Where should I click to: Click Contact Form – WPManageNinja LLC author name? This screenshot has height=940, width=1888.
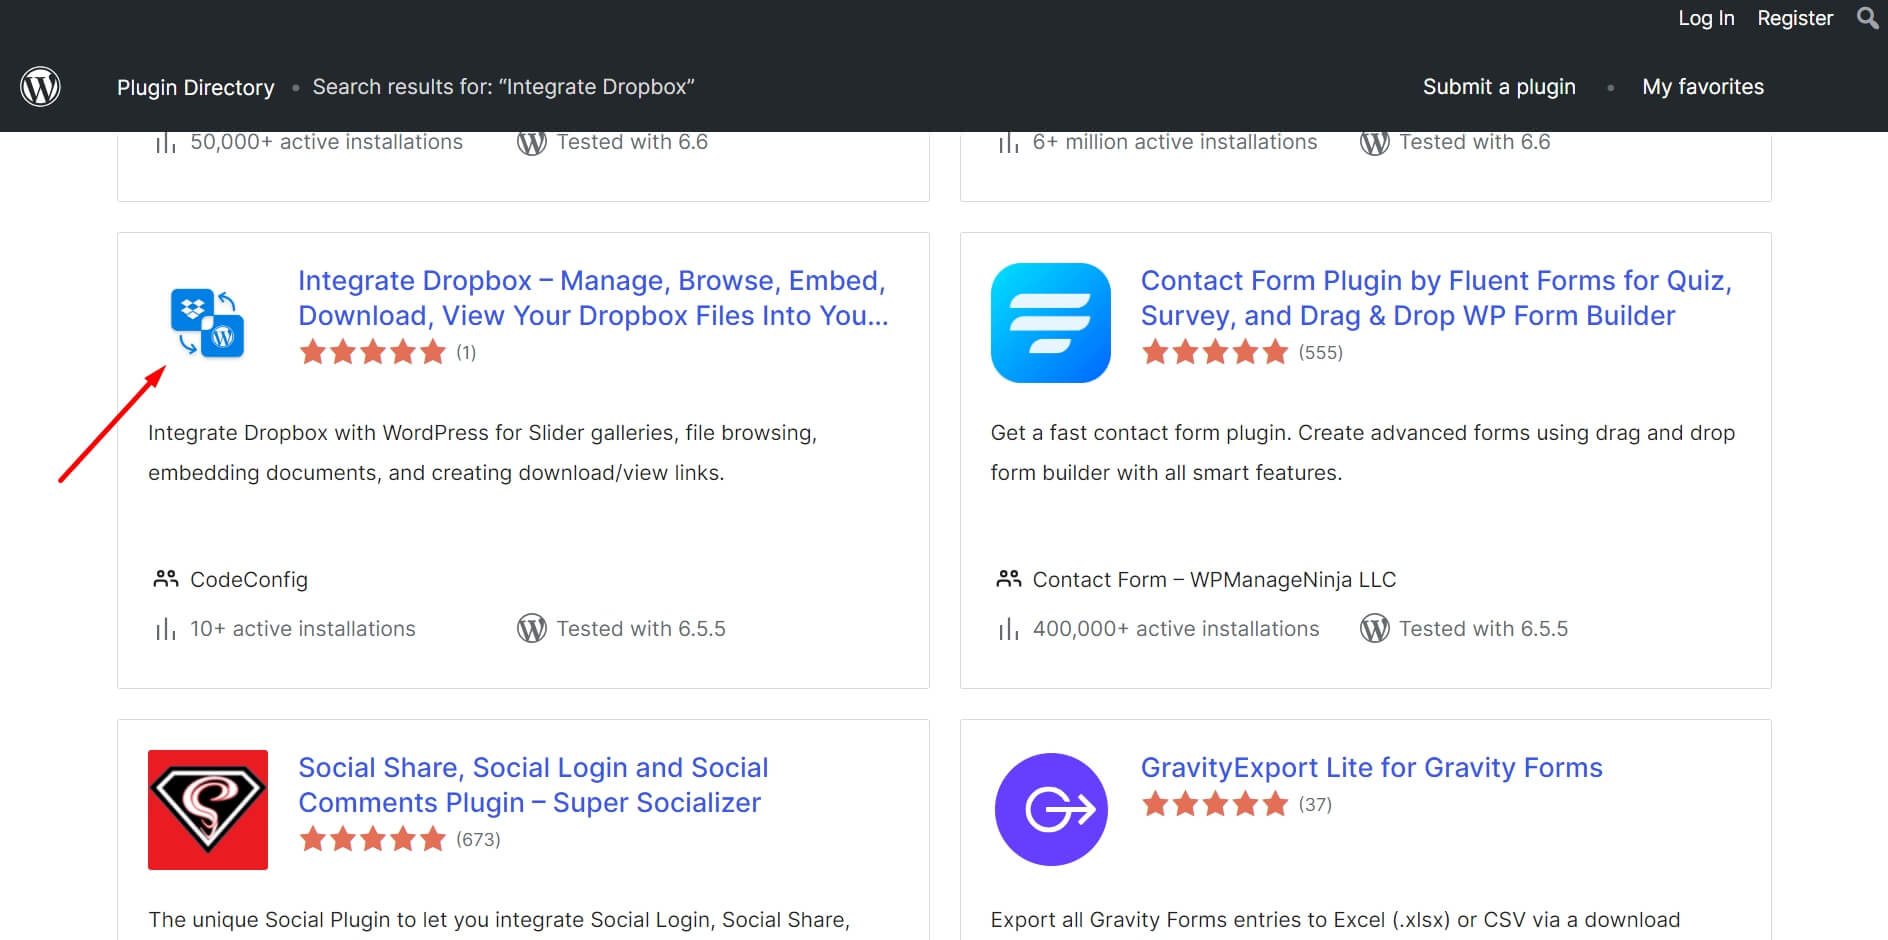click(1214, 580)
